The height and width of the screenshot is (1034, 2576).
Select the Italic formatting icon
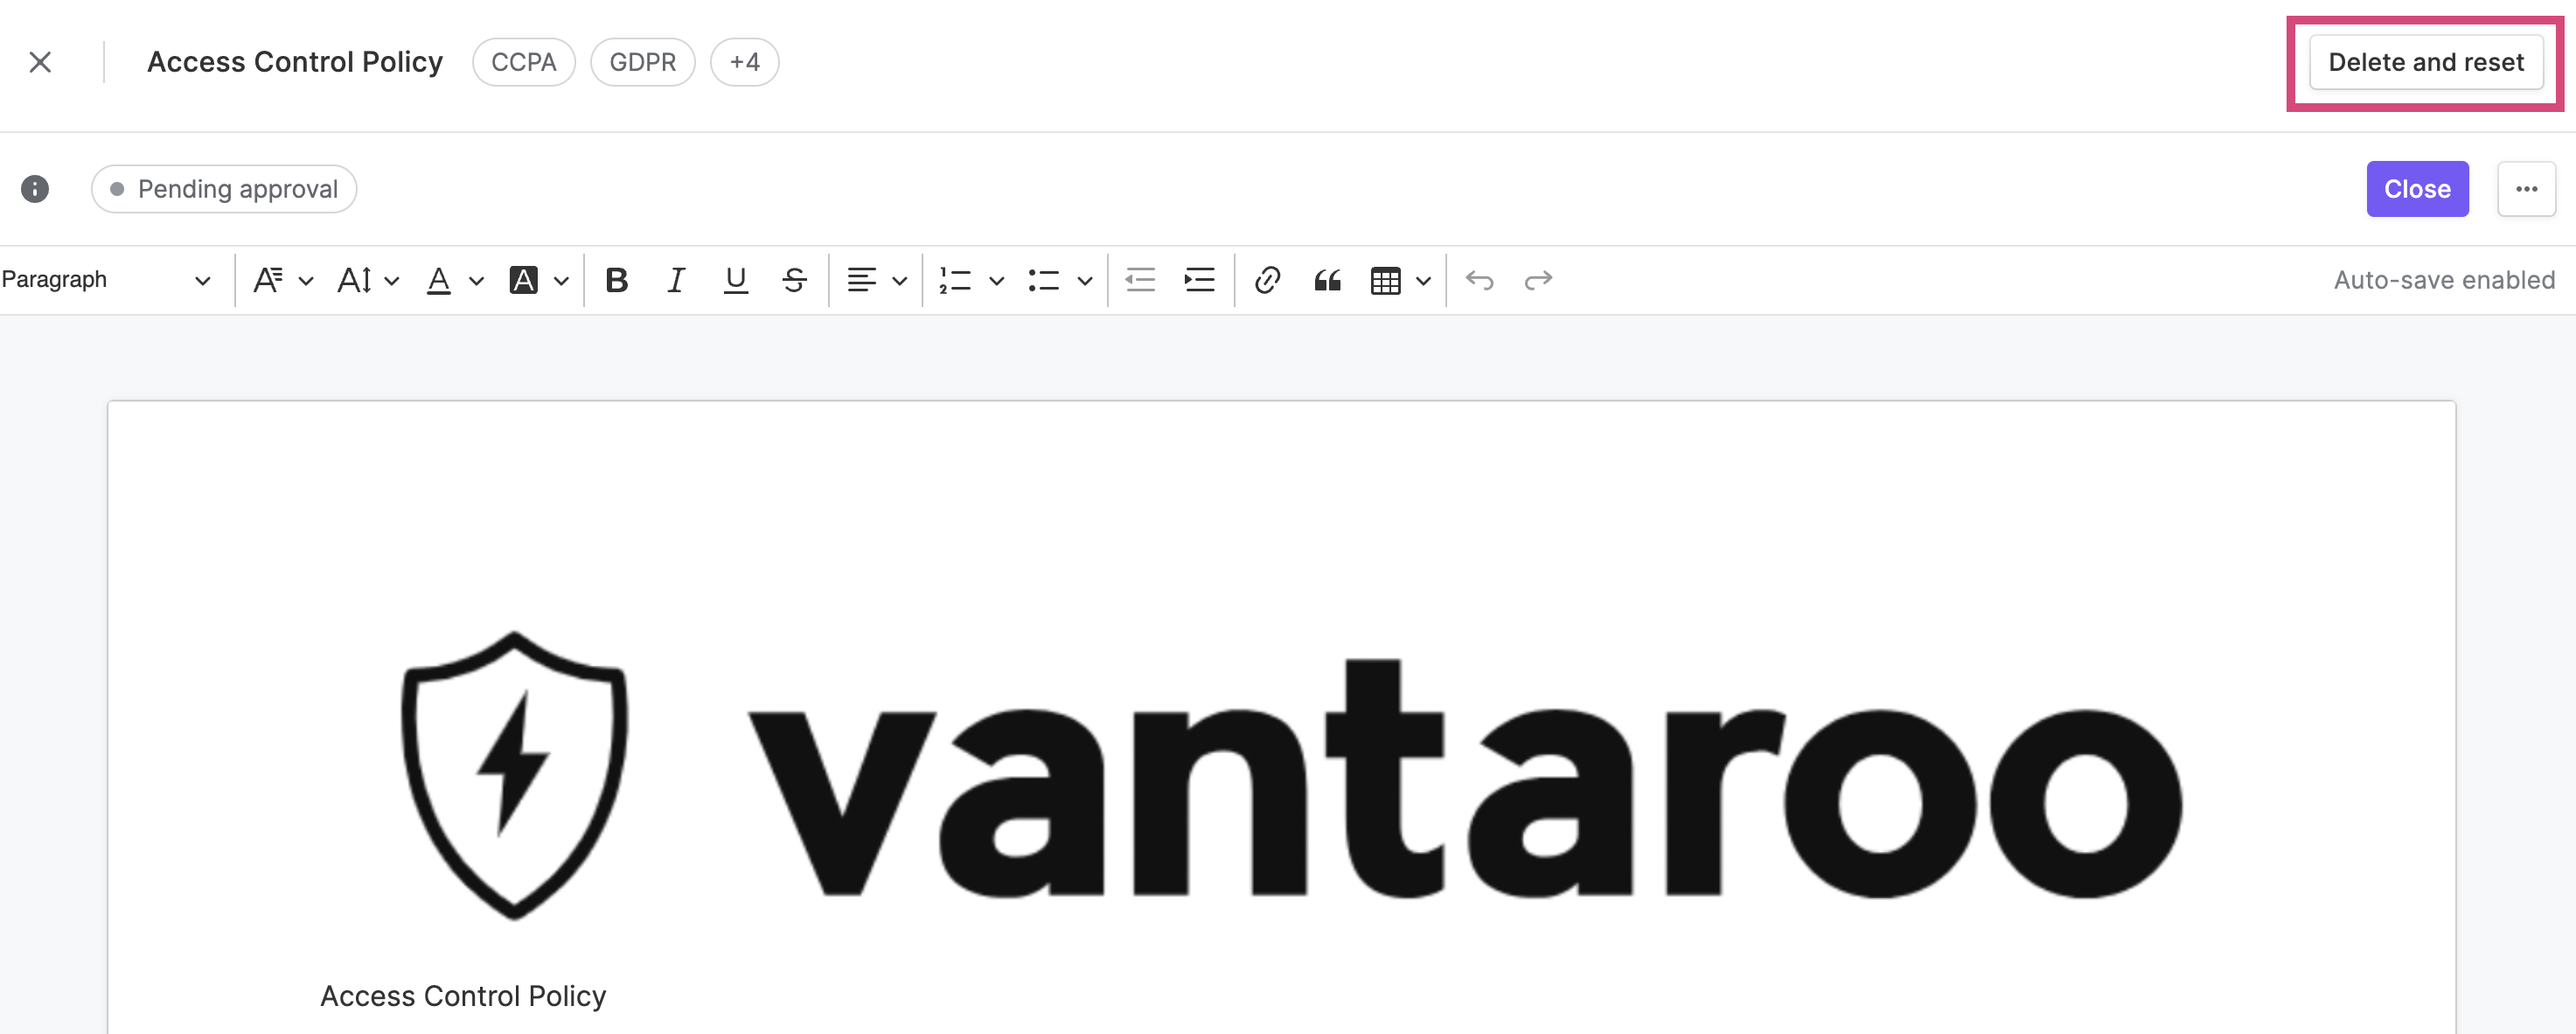pos(673,278)
